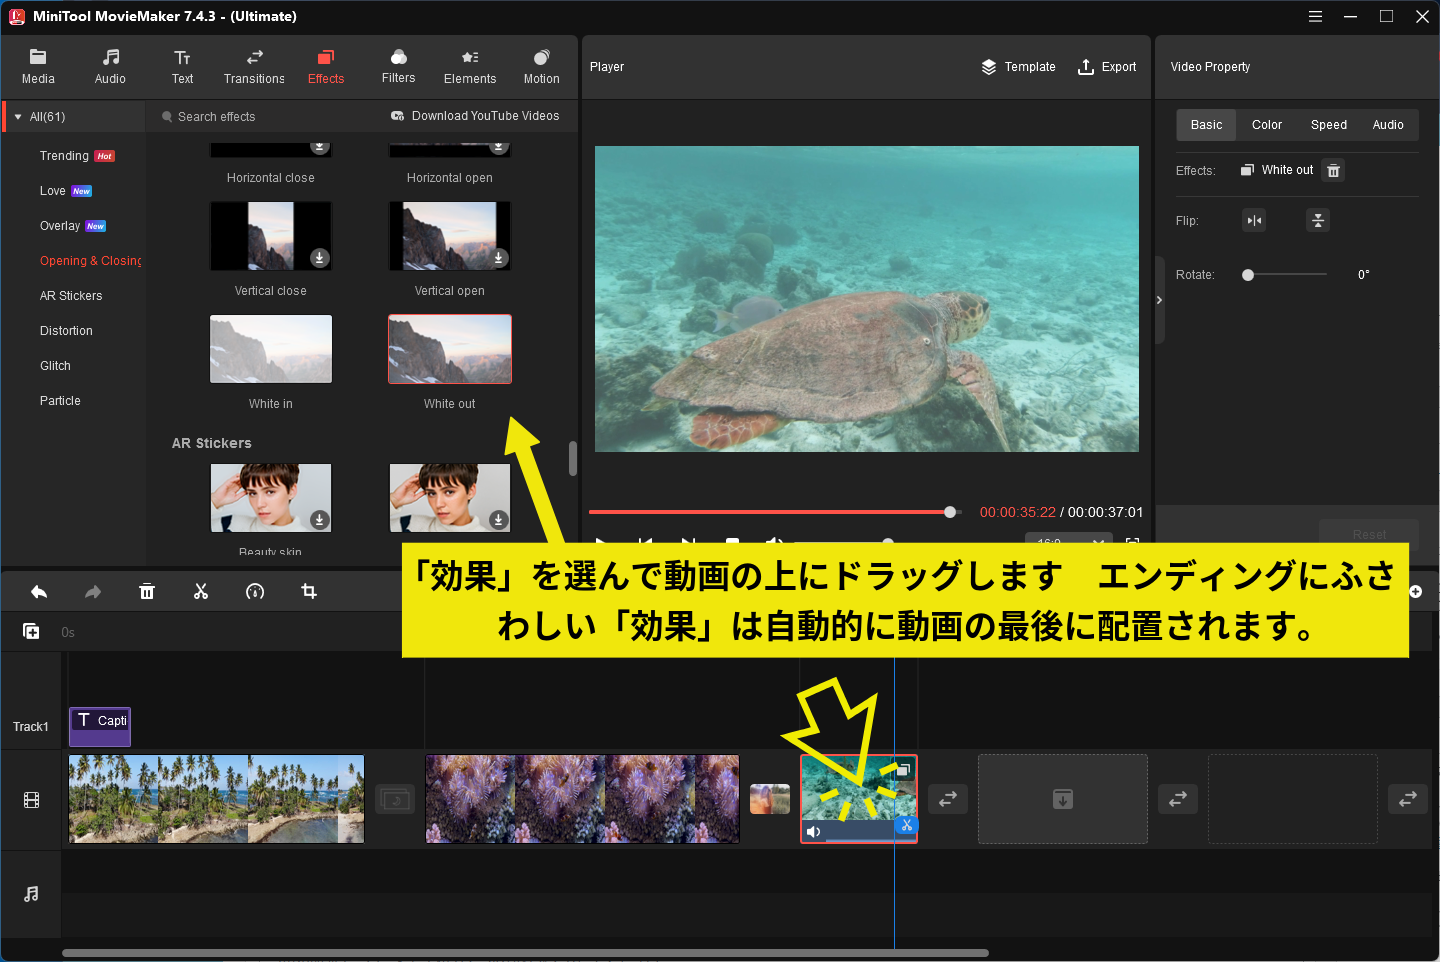Image resolution: width=1440 pixels, height=962 pixels.
Task: Open the Audio tab
Action: tap(110, 66)
